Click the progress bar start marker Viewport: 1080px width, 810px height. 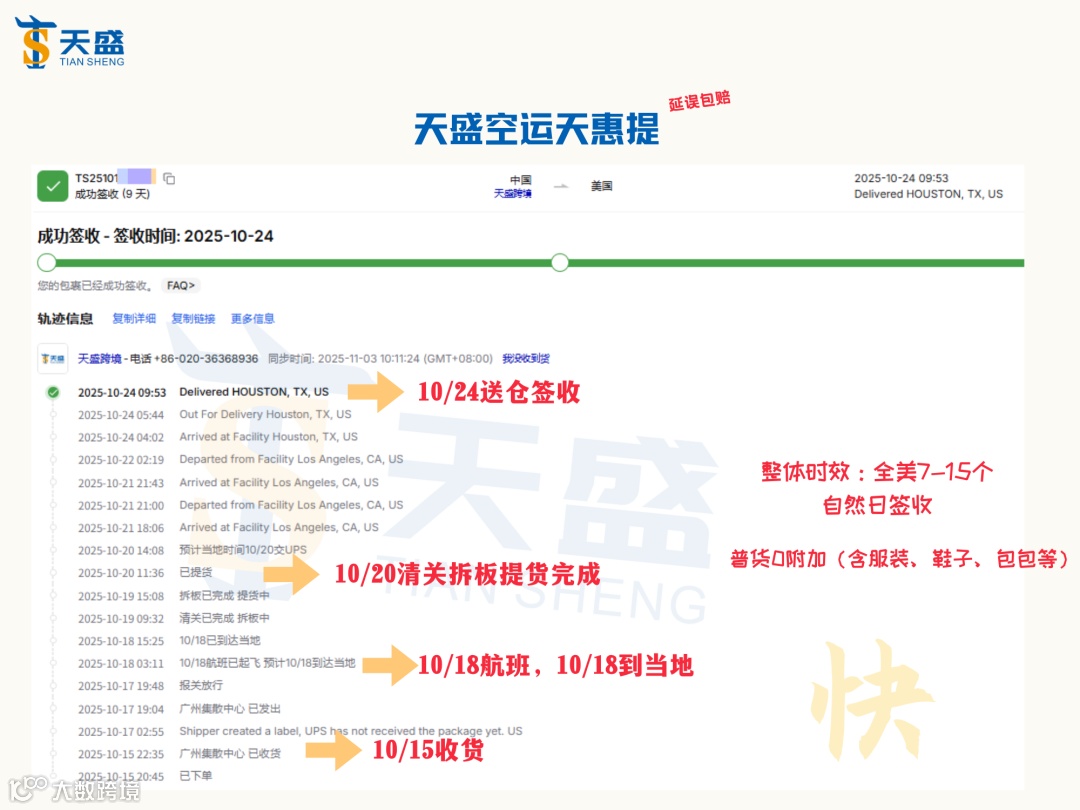tap(47, 262)
